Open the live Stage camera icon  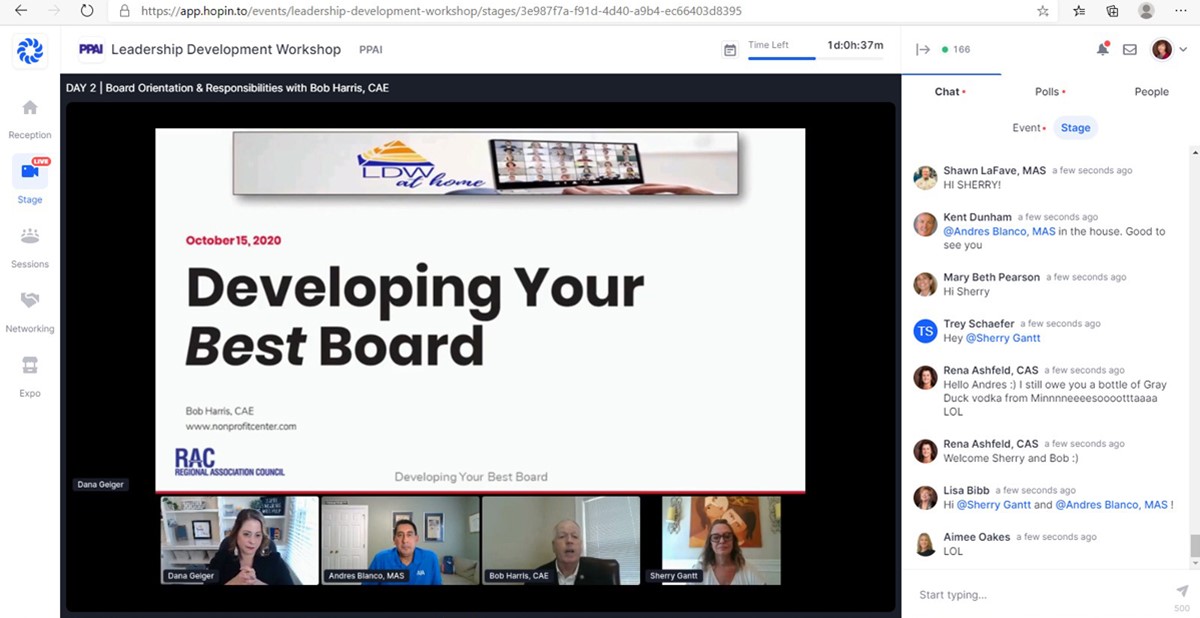(30, 172)
